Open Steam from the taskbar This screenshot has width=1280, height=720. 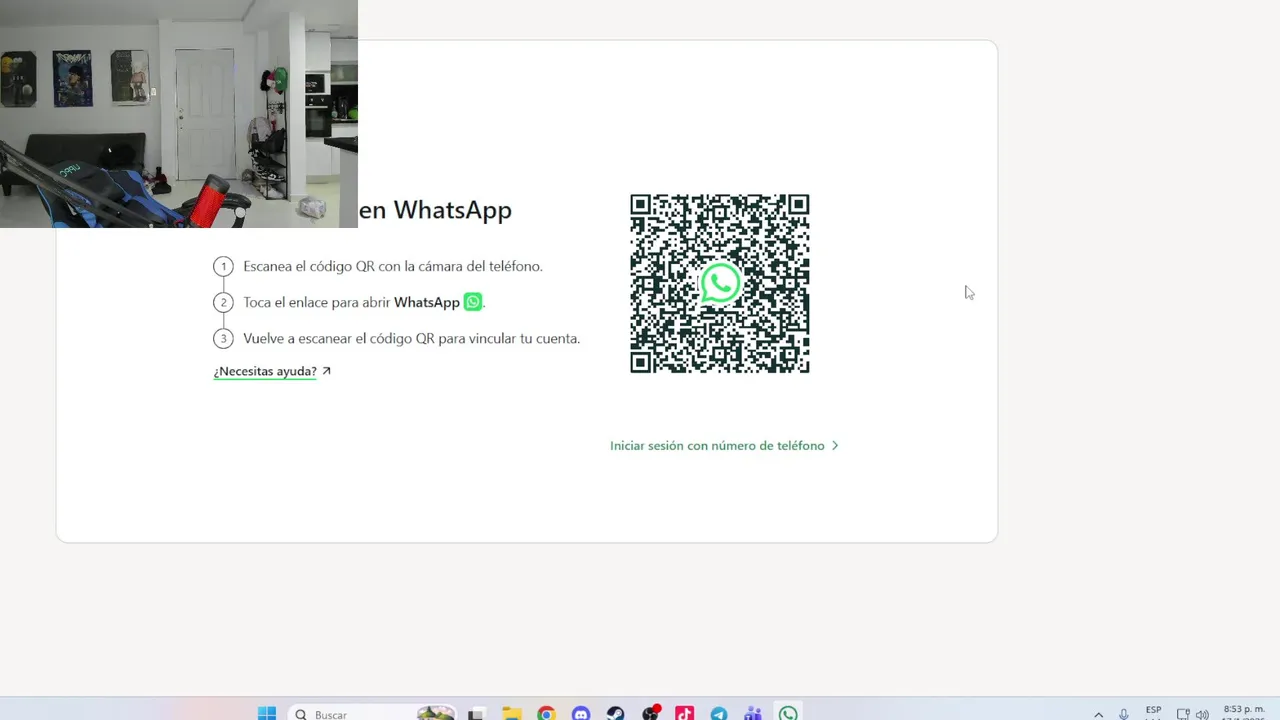pyautogui.click(x=615, y=714)
